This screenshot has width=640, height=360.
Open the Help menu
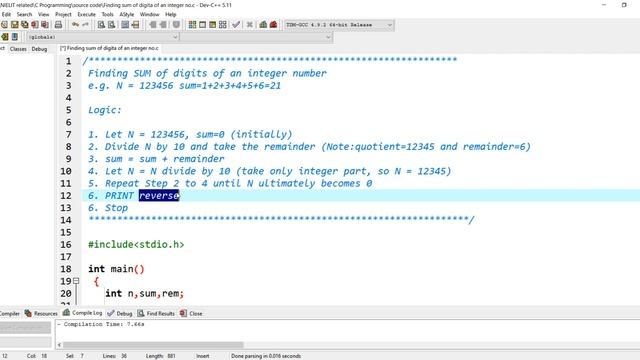(x=171, y=14)
